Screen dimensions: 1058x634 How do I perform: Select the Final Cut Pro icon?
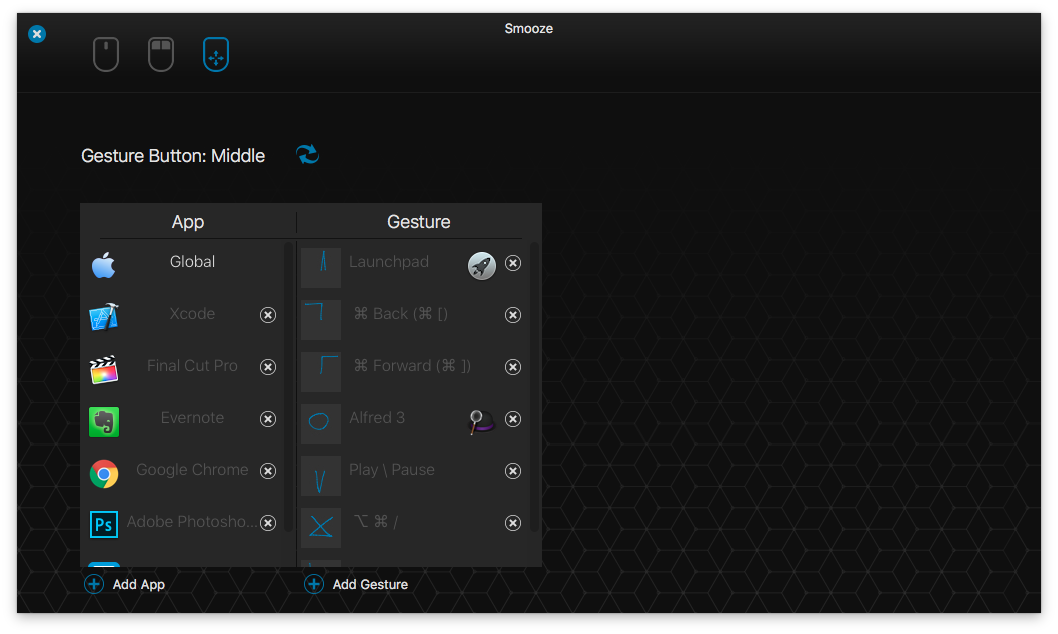[104, 370]
